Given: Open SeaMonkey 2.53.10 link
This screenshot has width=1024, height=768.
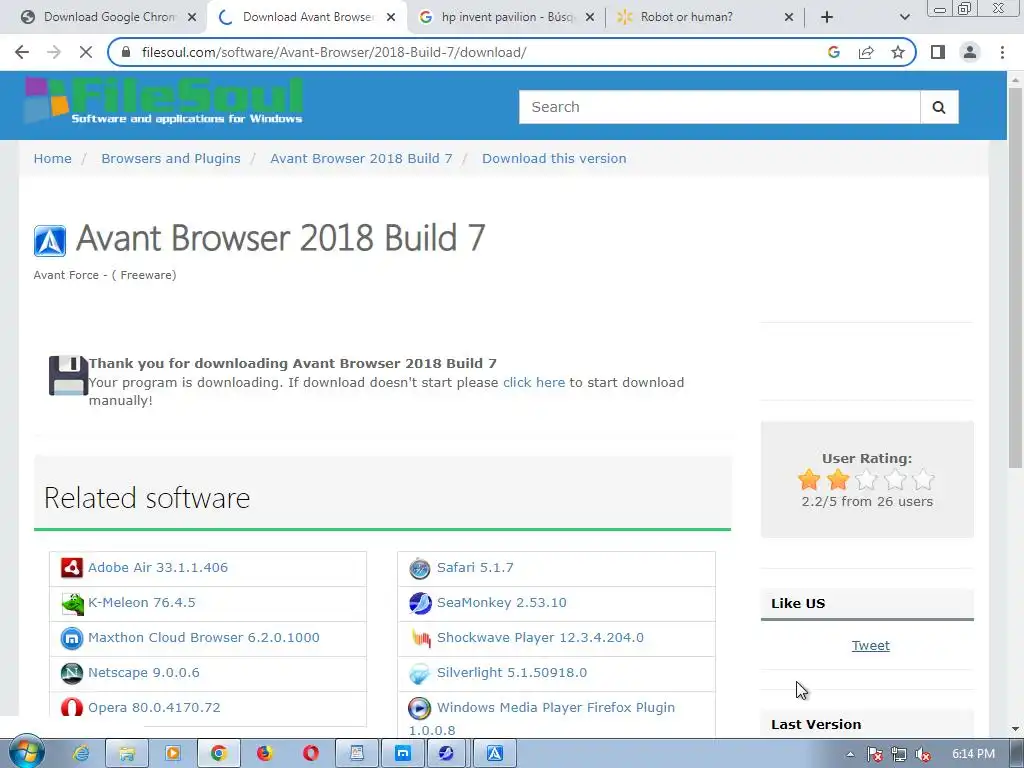Looking at the screenshot, I should (x=502, y=603).
